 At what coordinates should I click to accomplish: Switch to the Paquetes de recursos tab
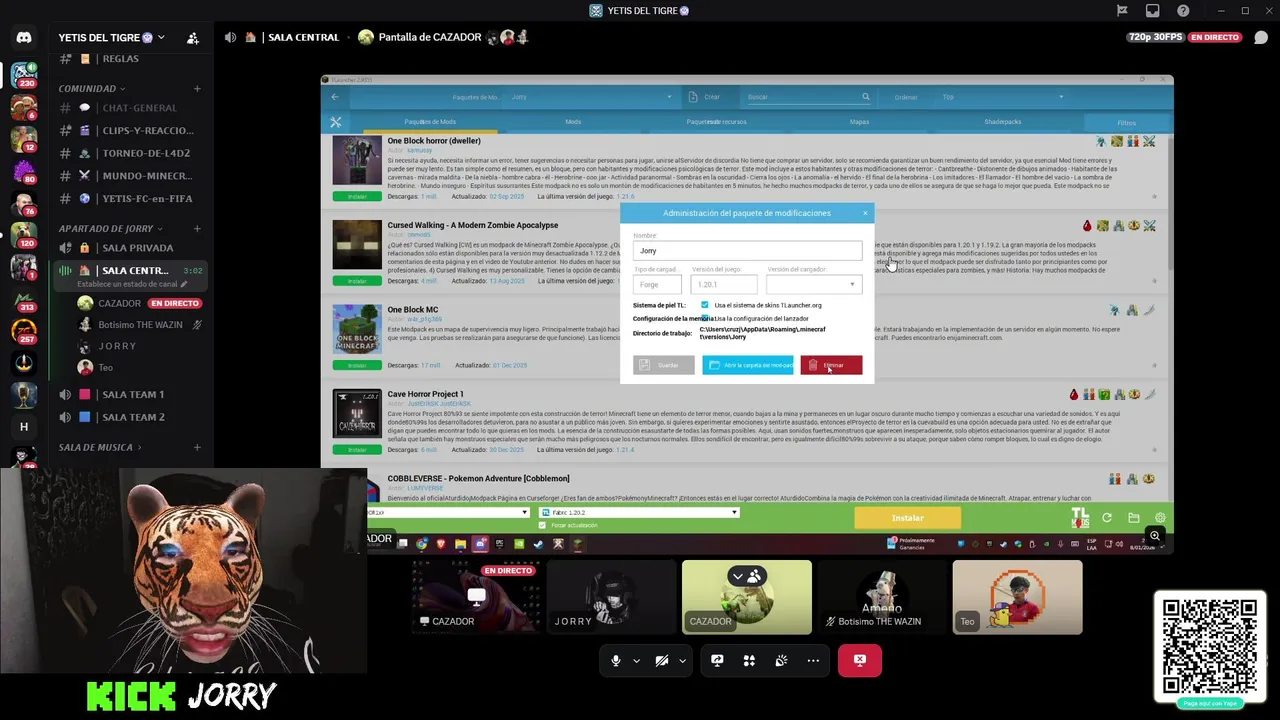click(716, 122)
